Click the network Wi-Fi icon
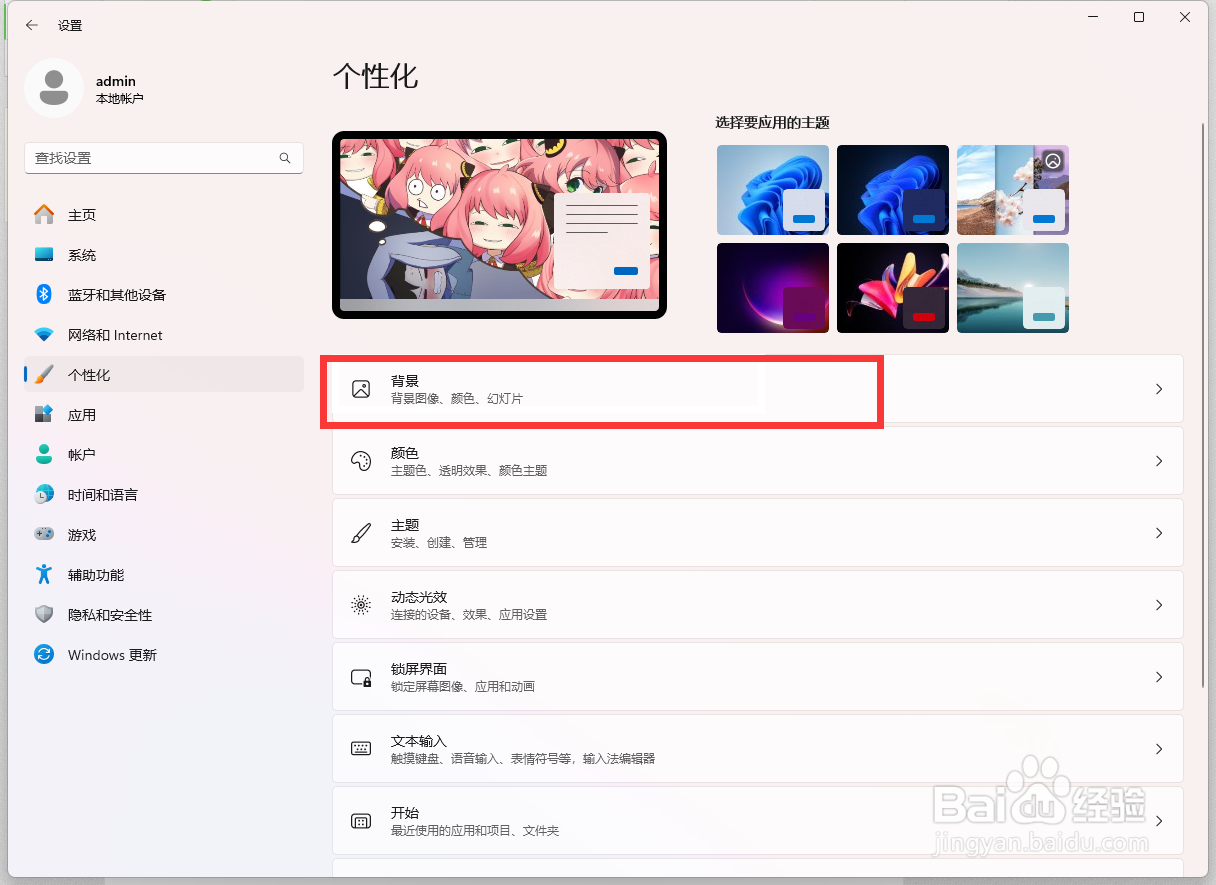Screen dimensions: 1216x885 [x=44, y=335]
